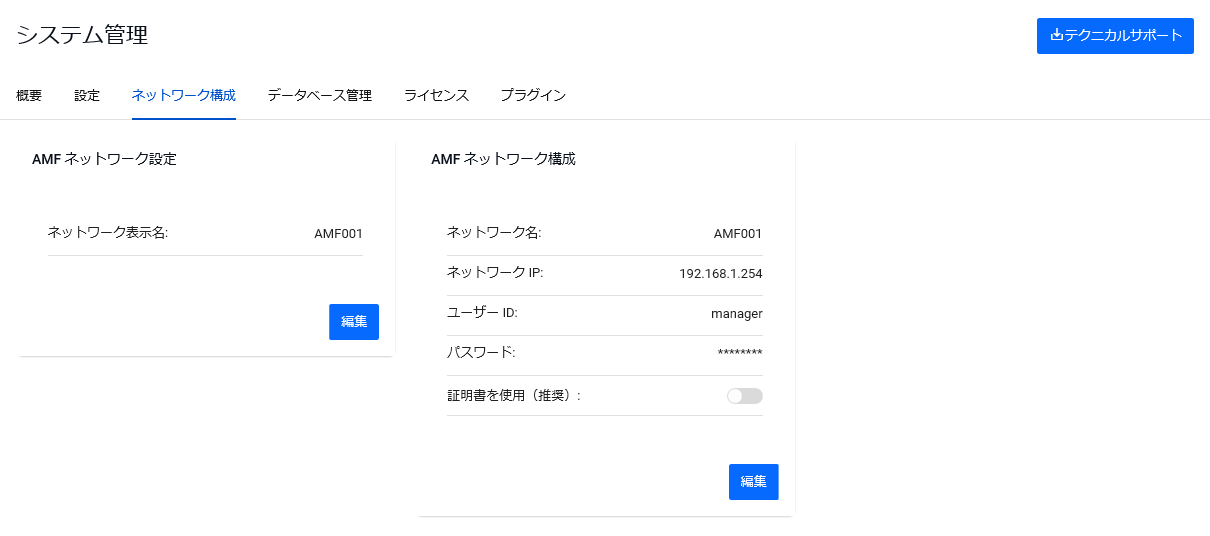Switch to the 設定 tab
Viewport: 1210px width, 536px height.
pyautogui.click(x=87, y=96)
